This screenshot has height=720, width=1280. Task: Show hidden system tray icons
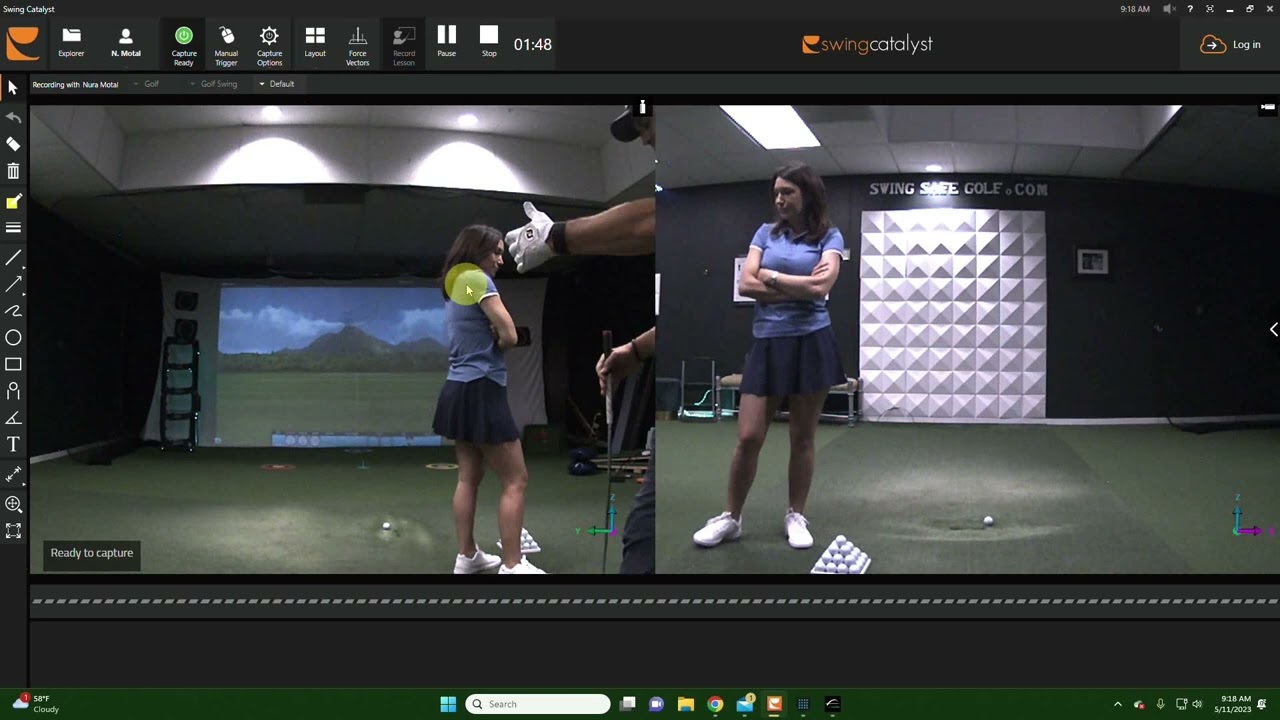click(1118, 704)
